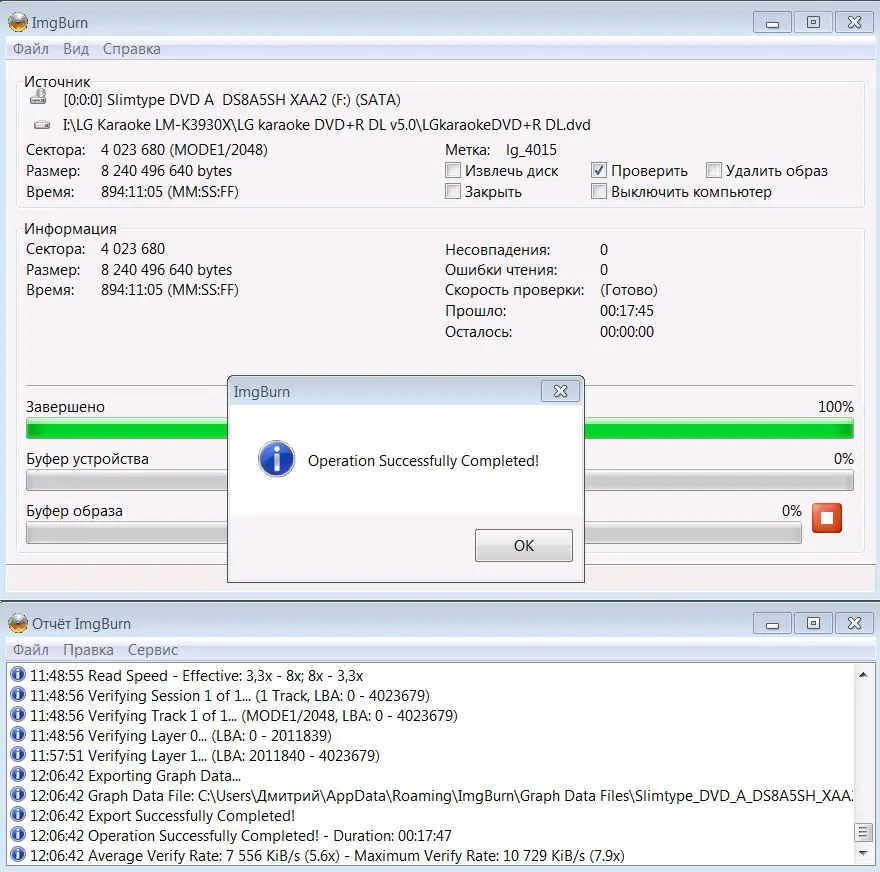Image resolution: width=880 pixels, height=872 pixels.
Task: Click the info icon on the Read Speed log line
Action: tap(18, 674)
